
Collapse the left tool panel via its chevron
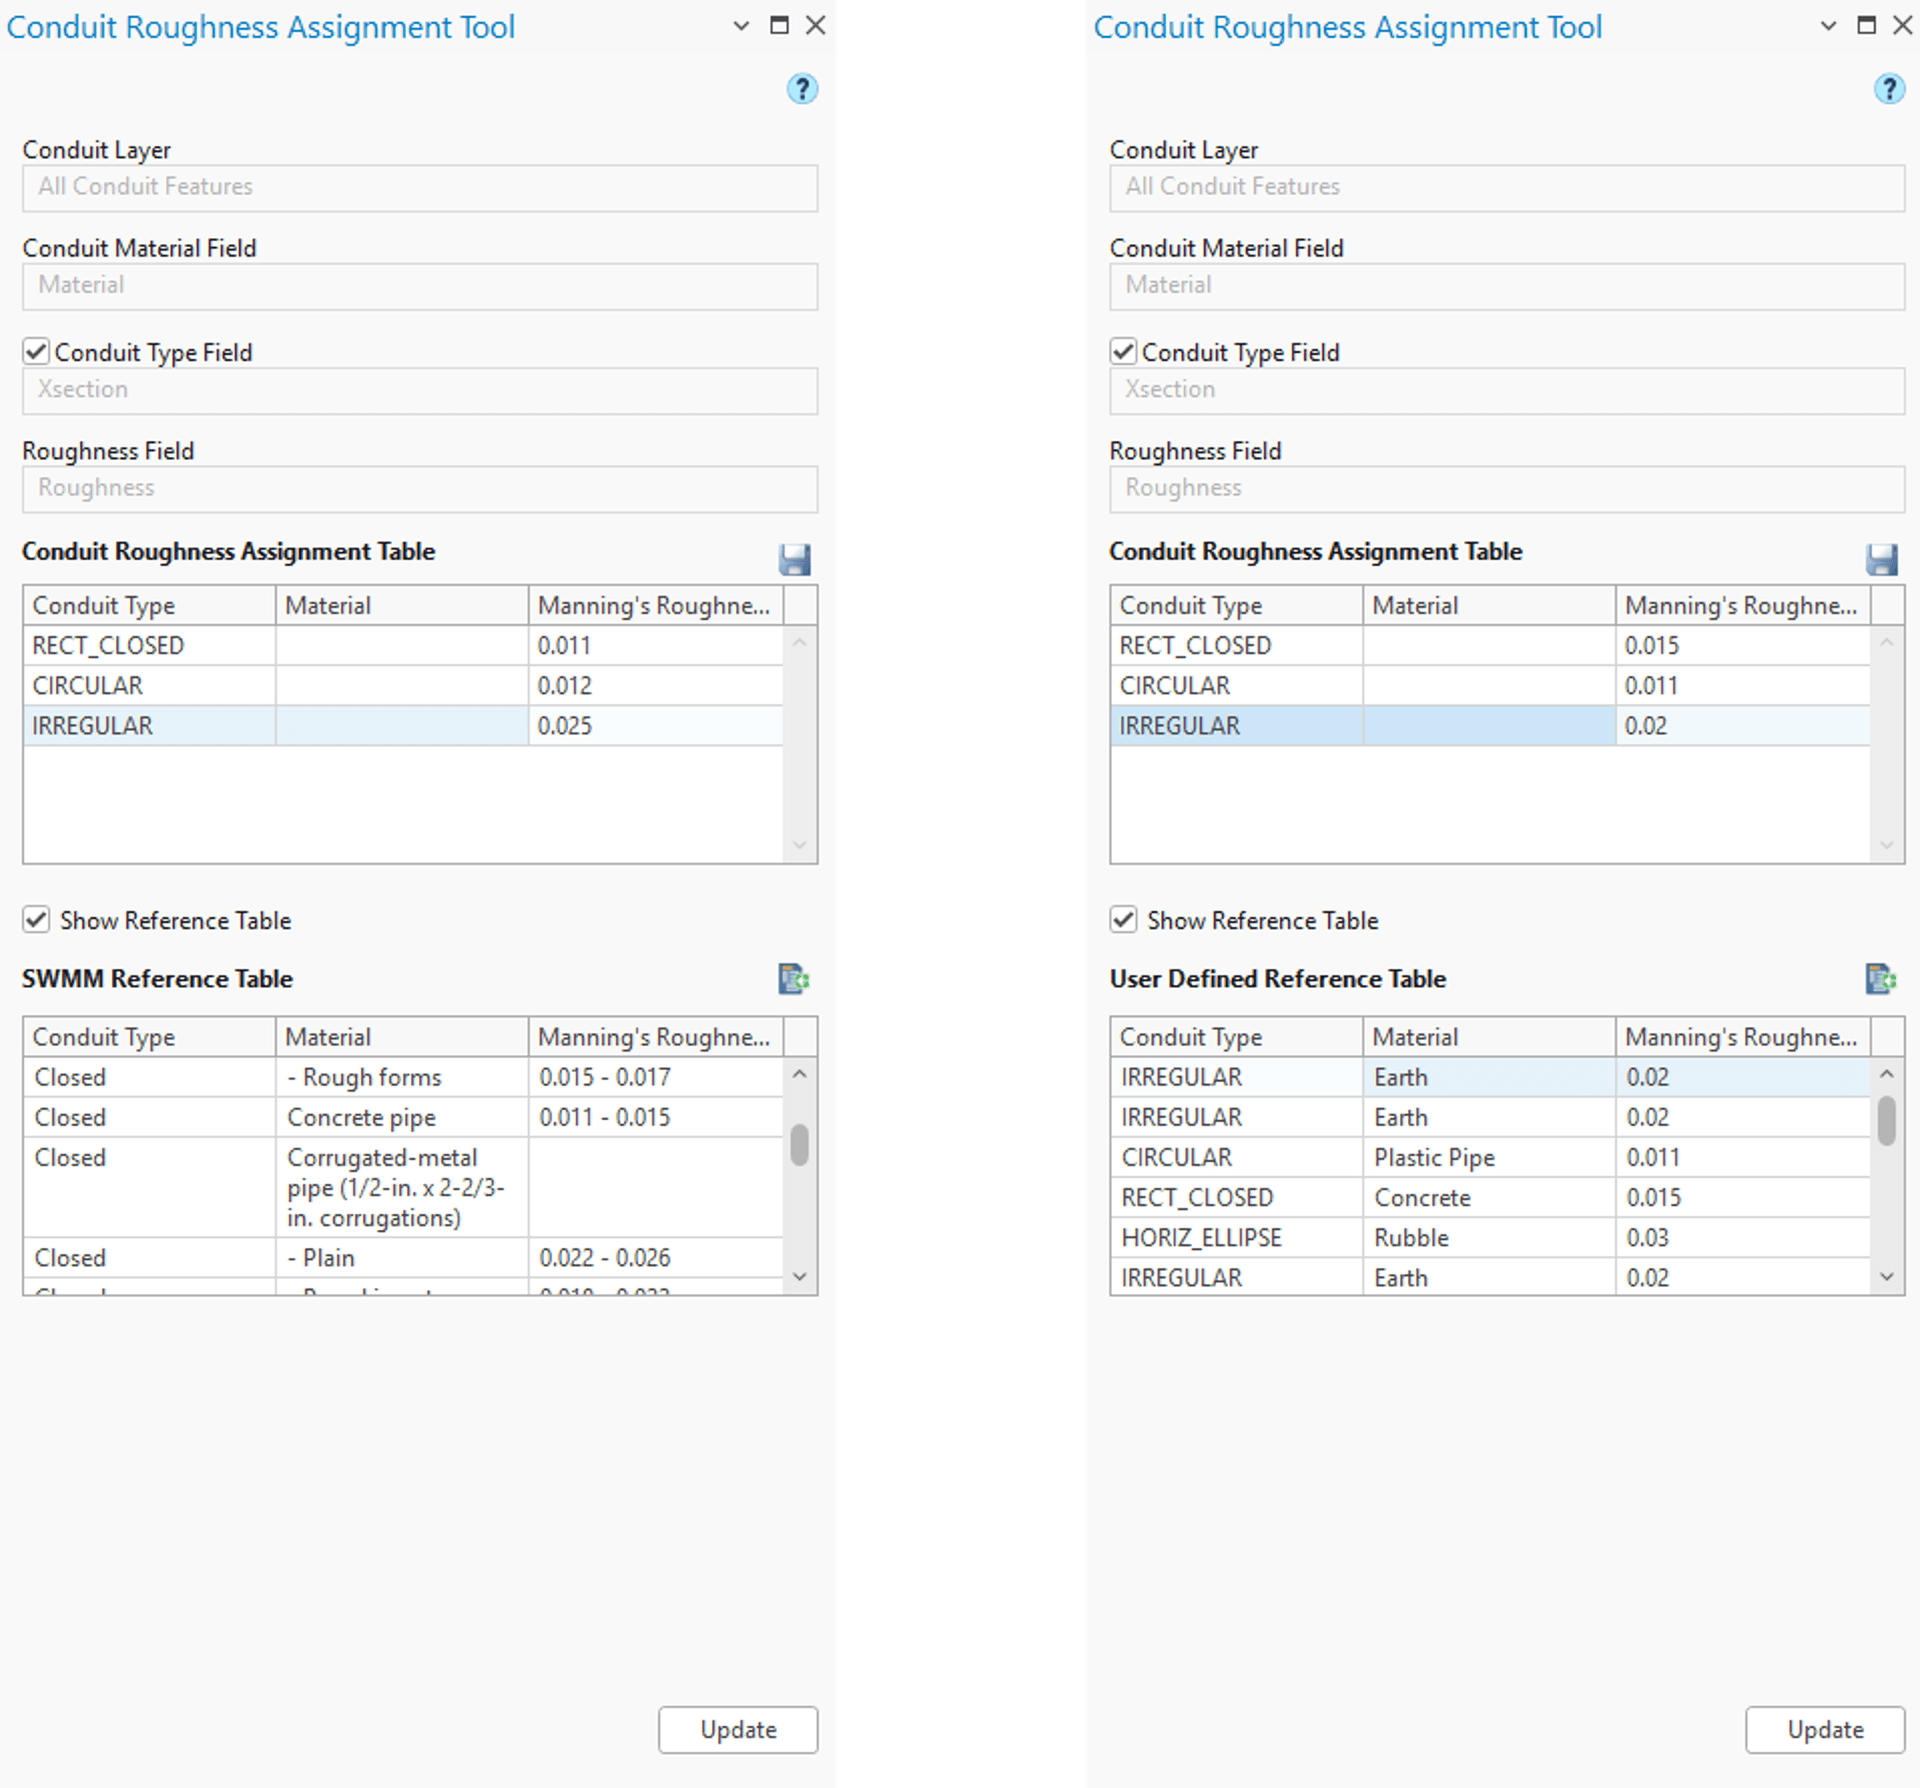click(x=740, y=27)
